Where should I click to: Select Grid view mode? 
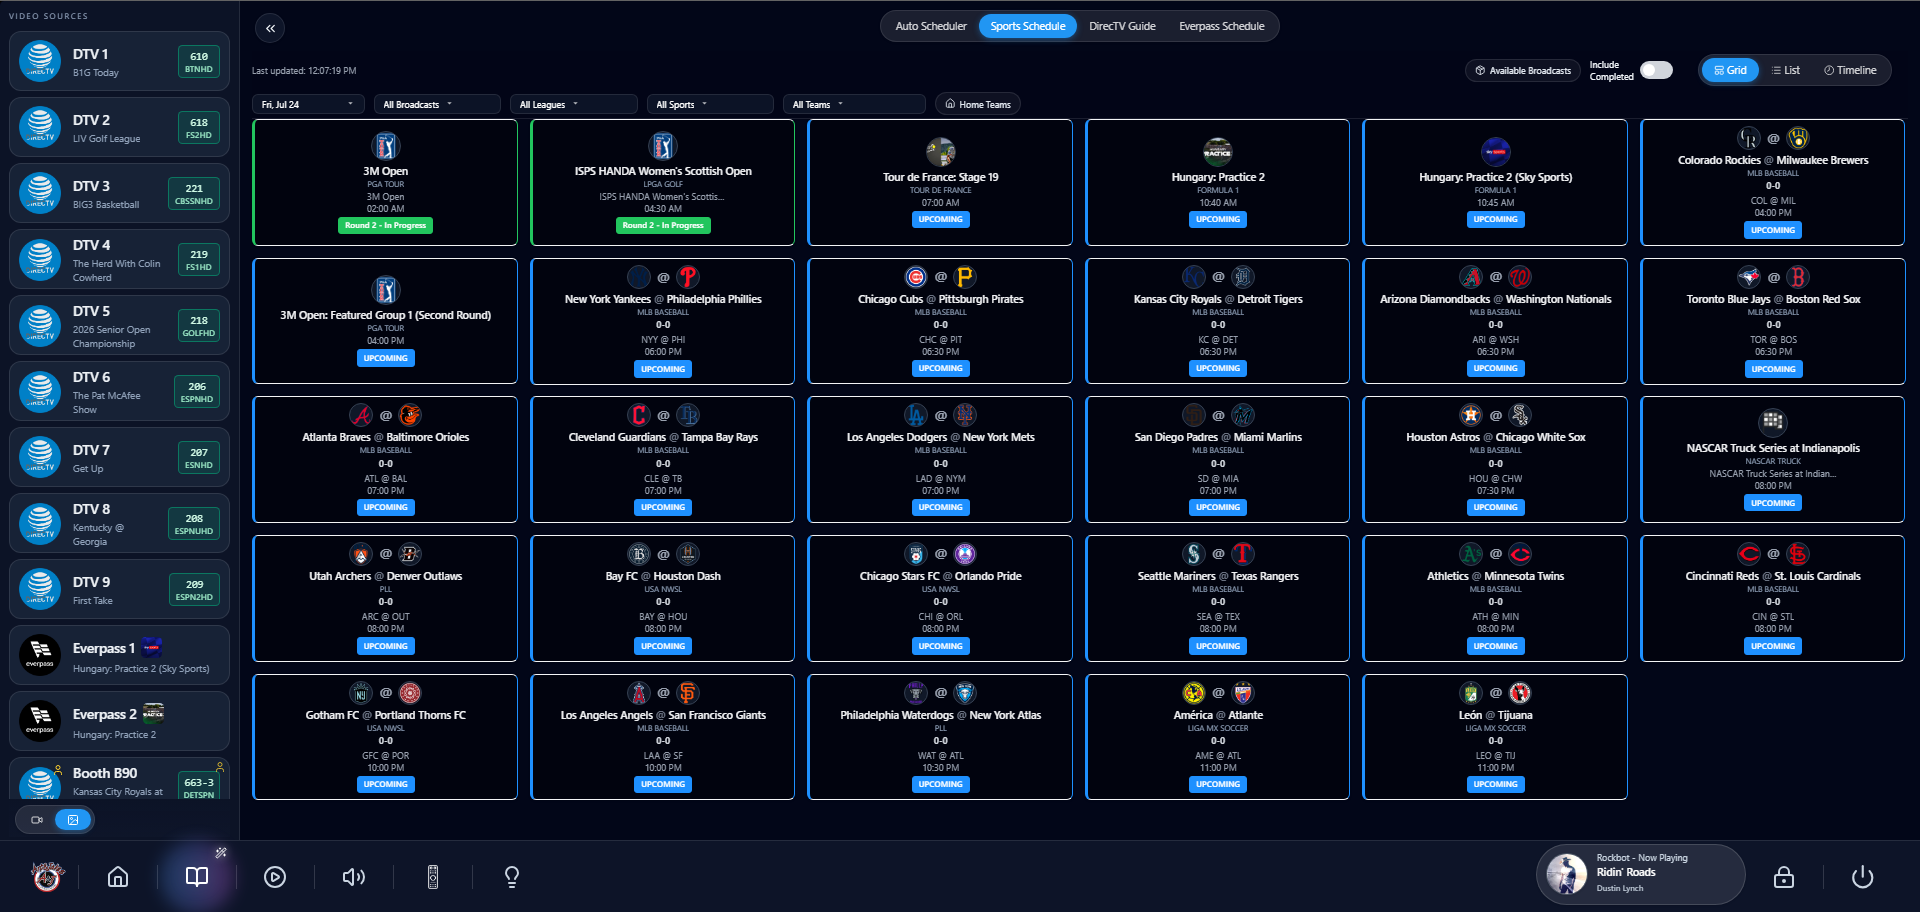(x=1730, y=70)
